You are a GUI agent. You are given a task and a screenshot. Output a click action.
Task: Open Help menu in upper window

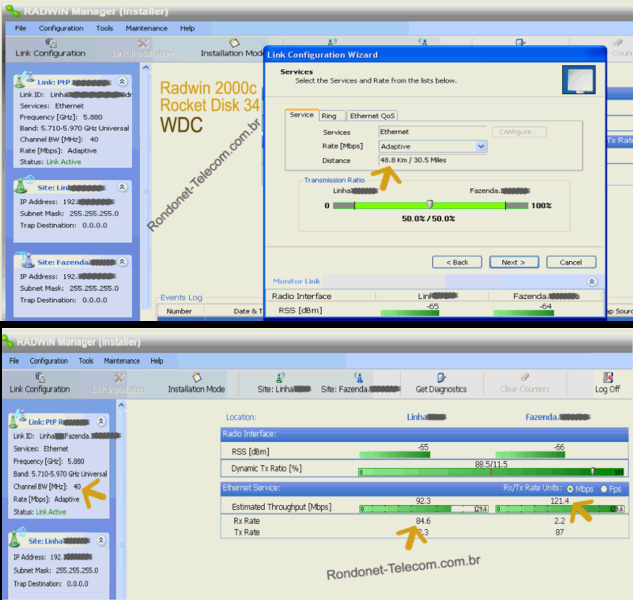point(187,28)
